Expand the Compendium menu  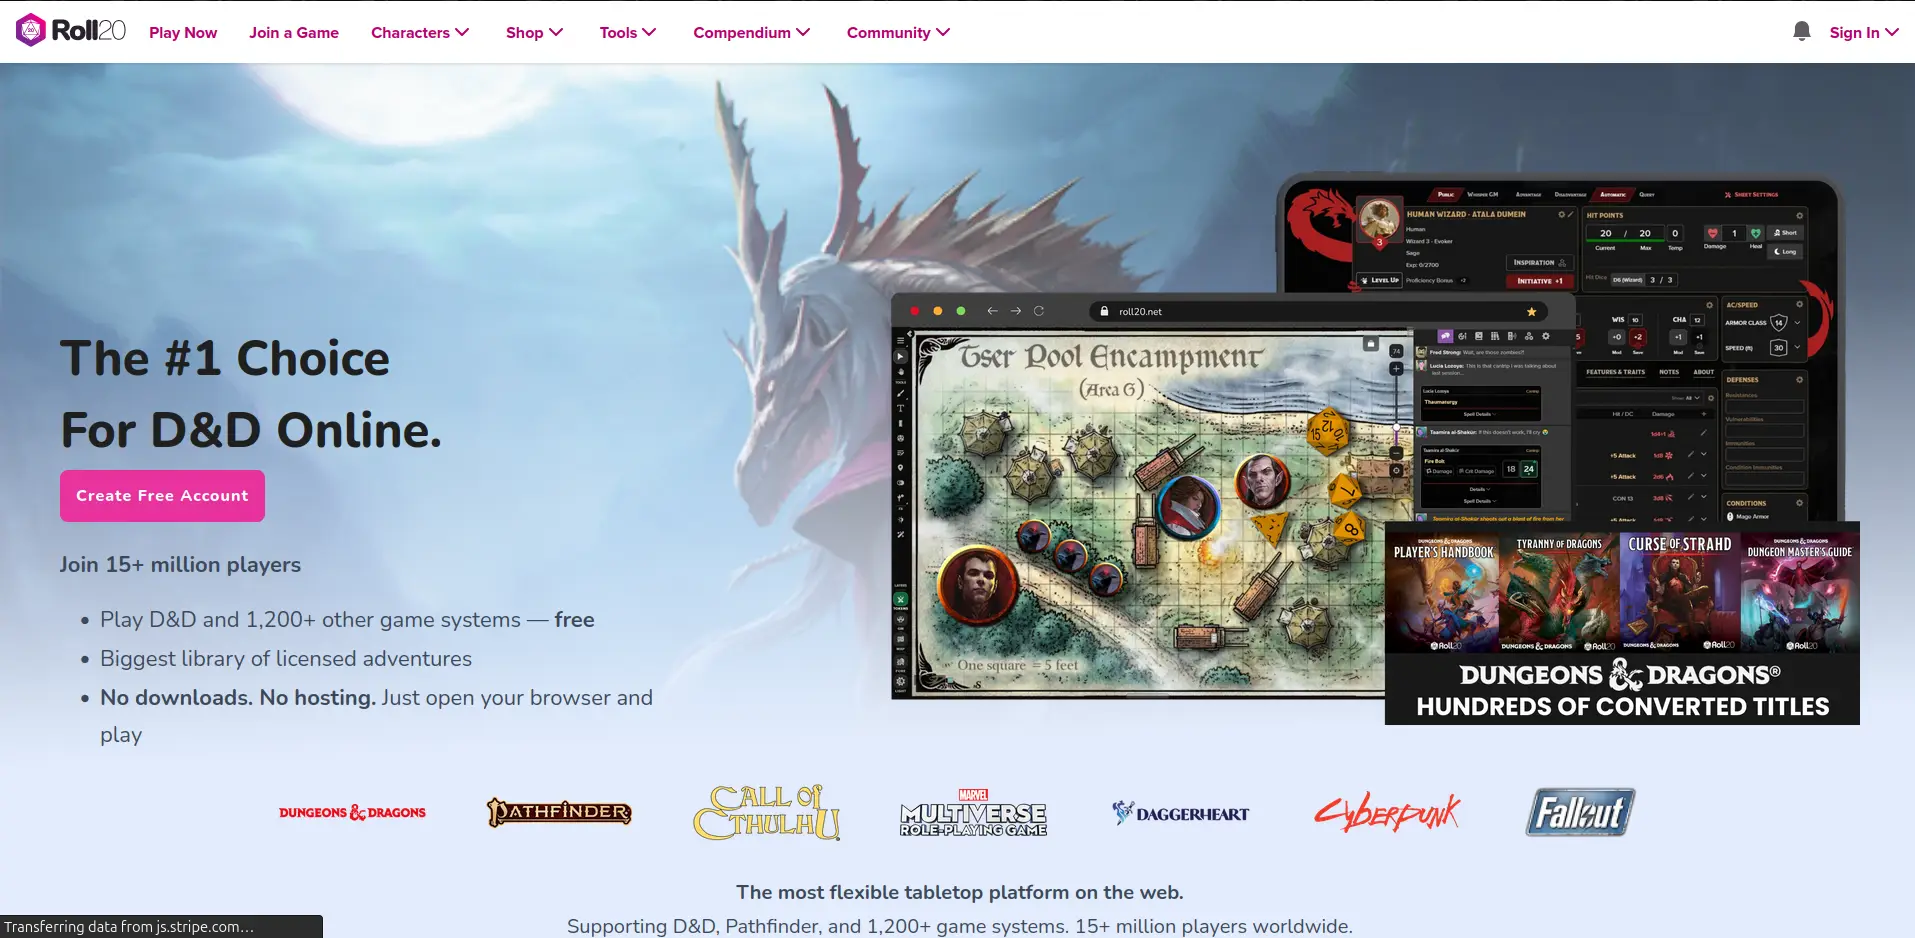(x=752, y=32)
